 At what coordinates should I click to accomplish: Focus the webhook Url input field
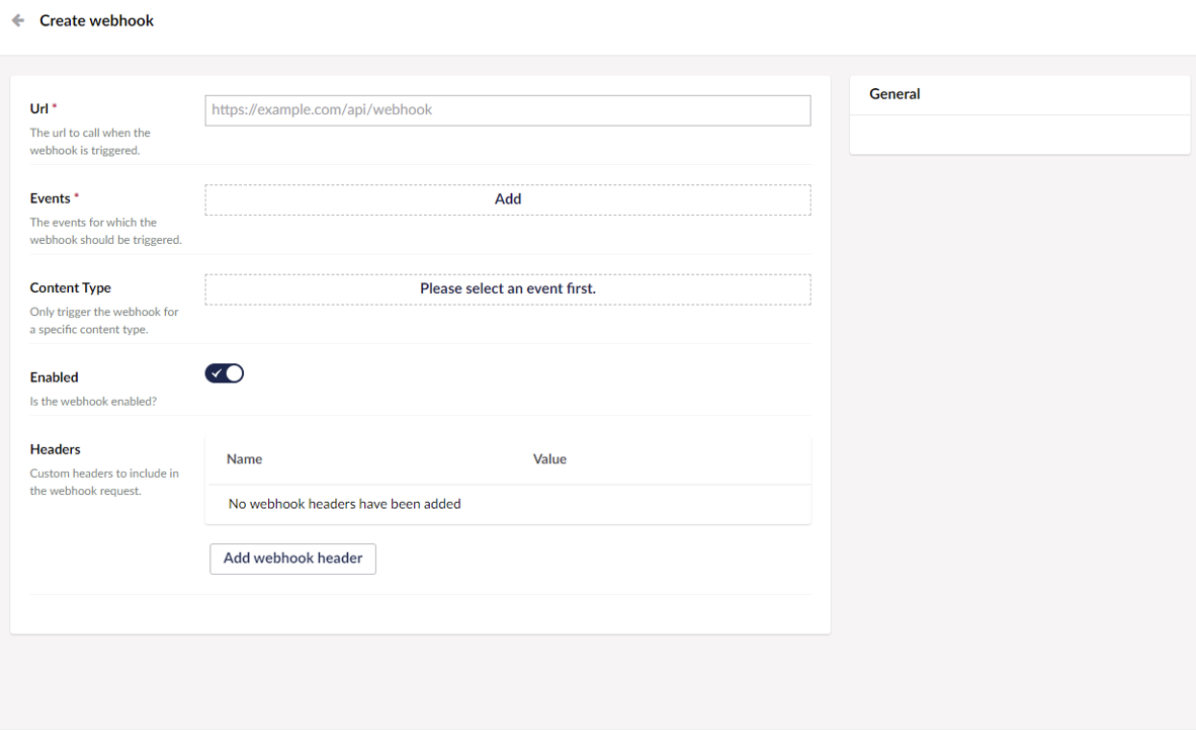(x=507, y=110)
